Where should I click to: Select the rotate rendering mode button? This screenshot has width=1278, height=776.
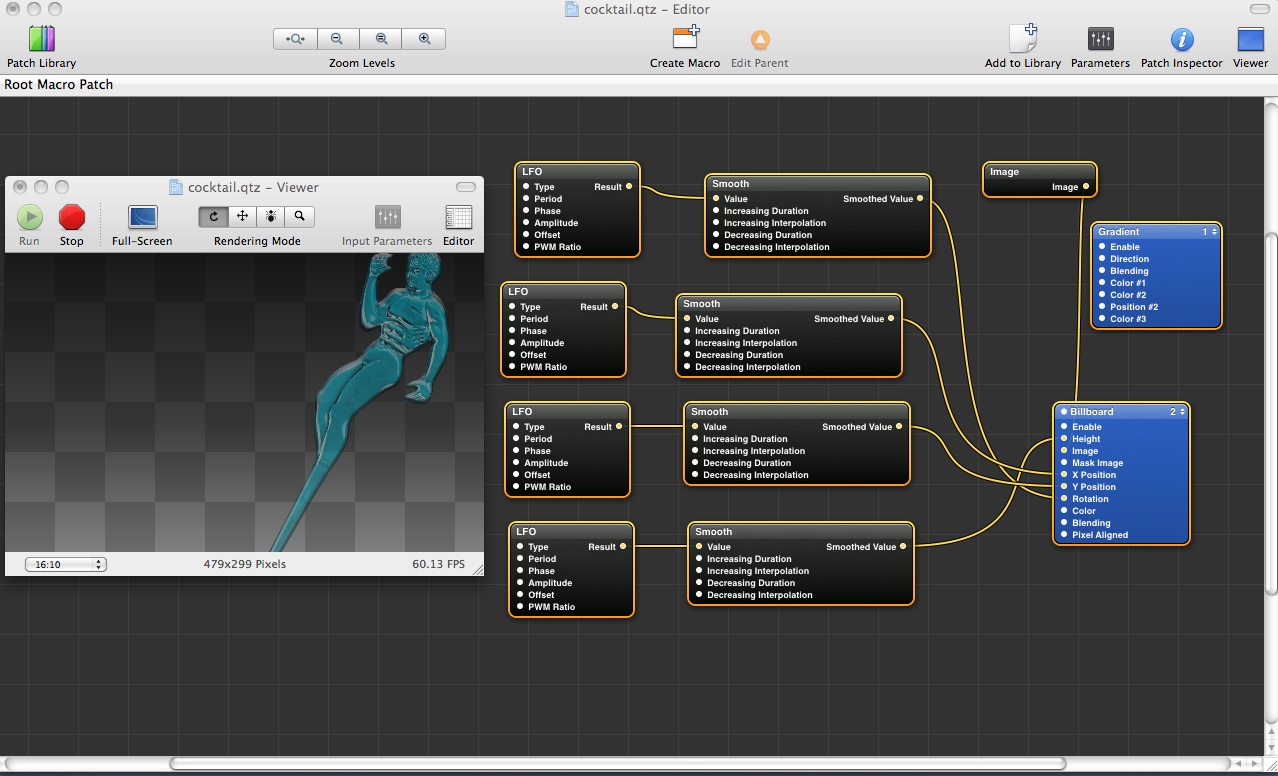click(x=214, y=216)
